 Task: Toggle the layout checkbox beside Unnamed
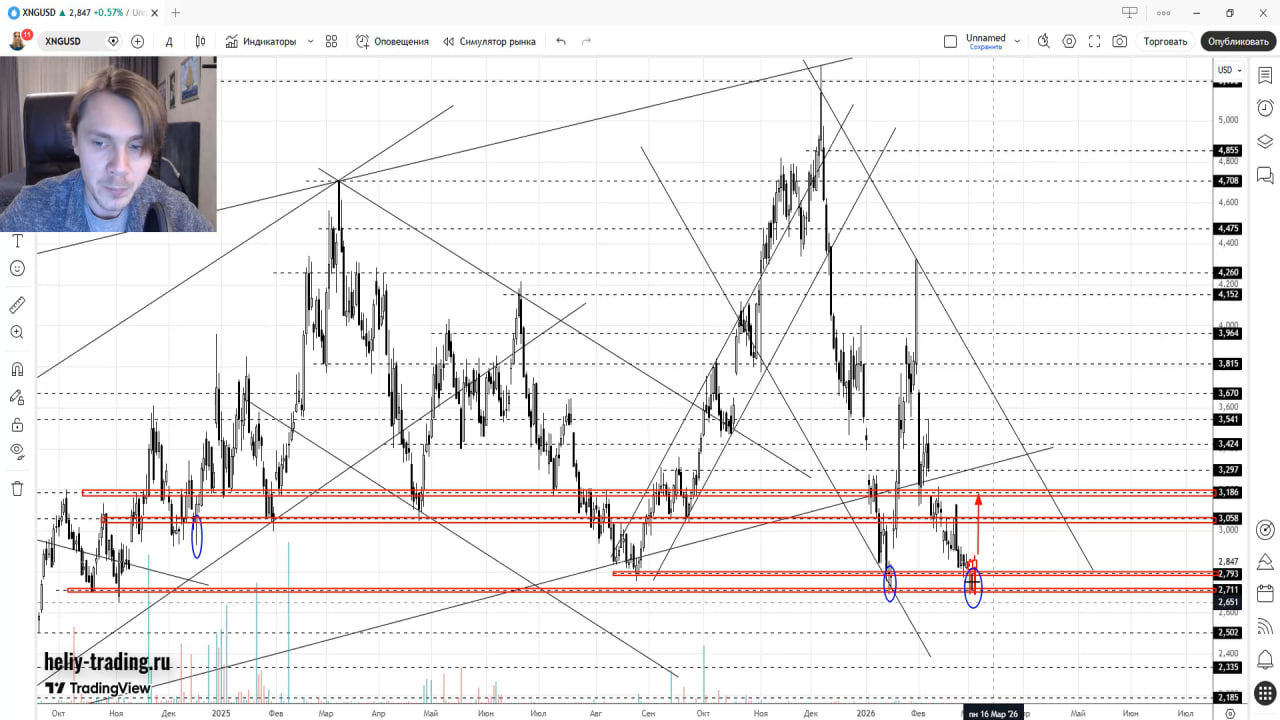point(951,41)
